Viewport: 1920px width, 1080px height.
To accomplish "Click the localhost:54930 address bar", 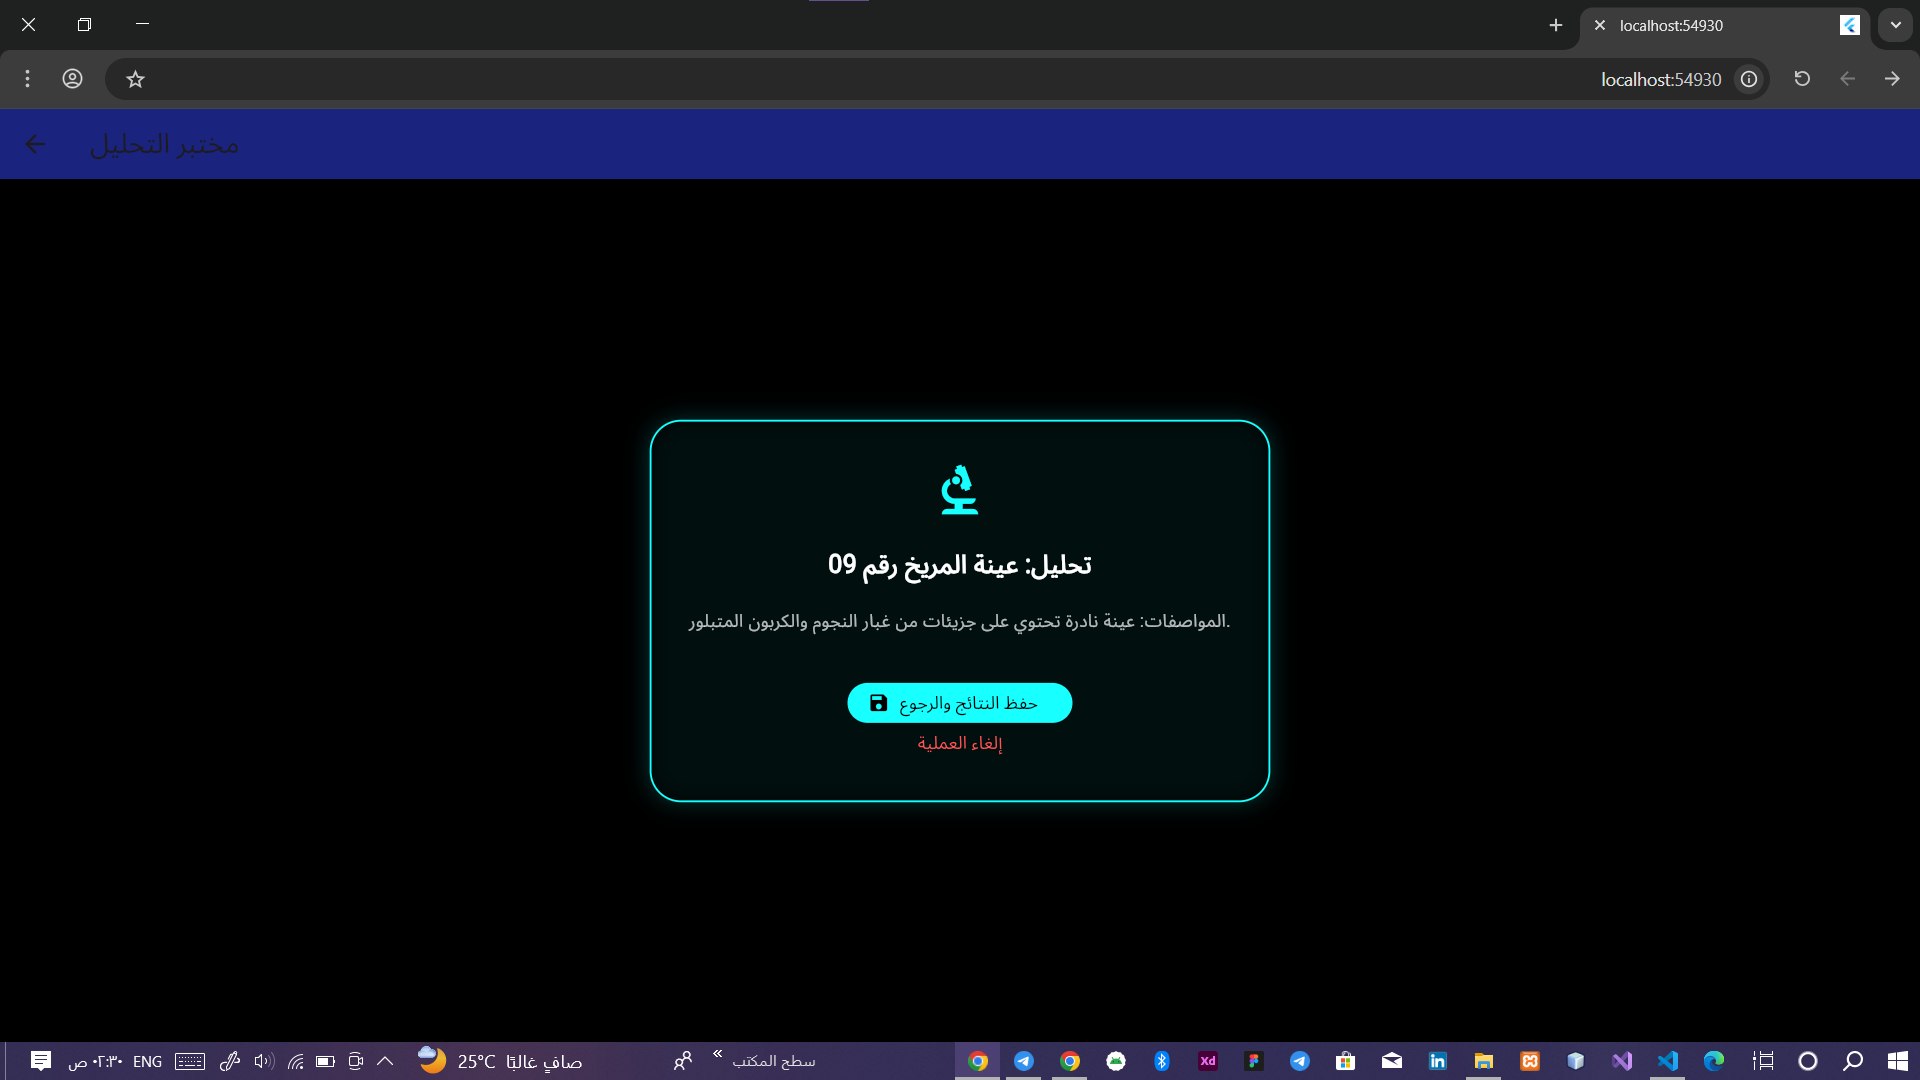I will click(x=1660, y=79).
